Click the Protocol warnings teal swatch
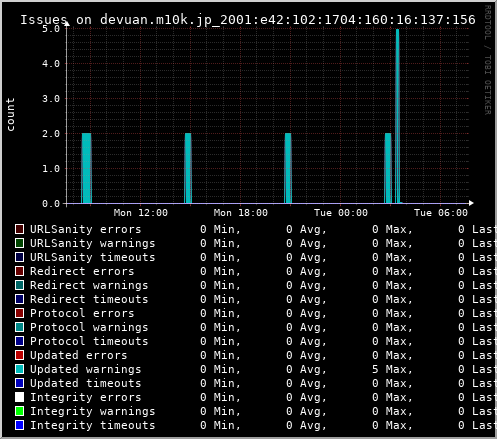This screenshot has width=497, height=439. click(x=19, y=327)
